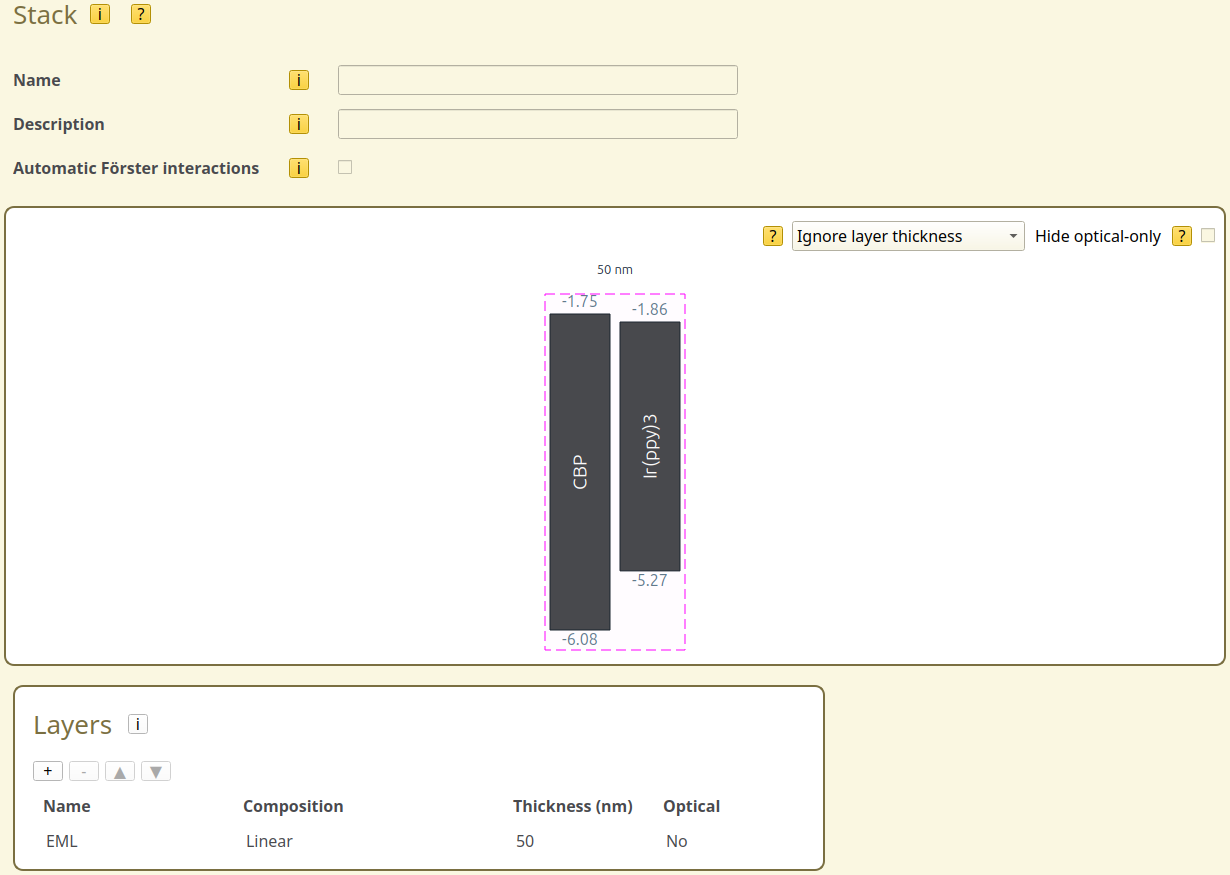Image resolution: width=1230 pixels, height=875 pixels.
Task: Move layer down with the down arrow
Action: tap(156, 771)
